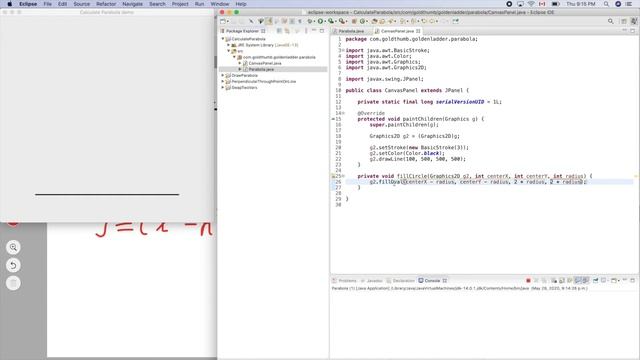
Task: Click the green Run button in Eclipse toolbar
Action: [x=320, y=21]
